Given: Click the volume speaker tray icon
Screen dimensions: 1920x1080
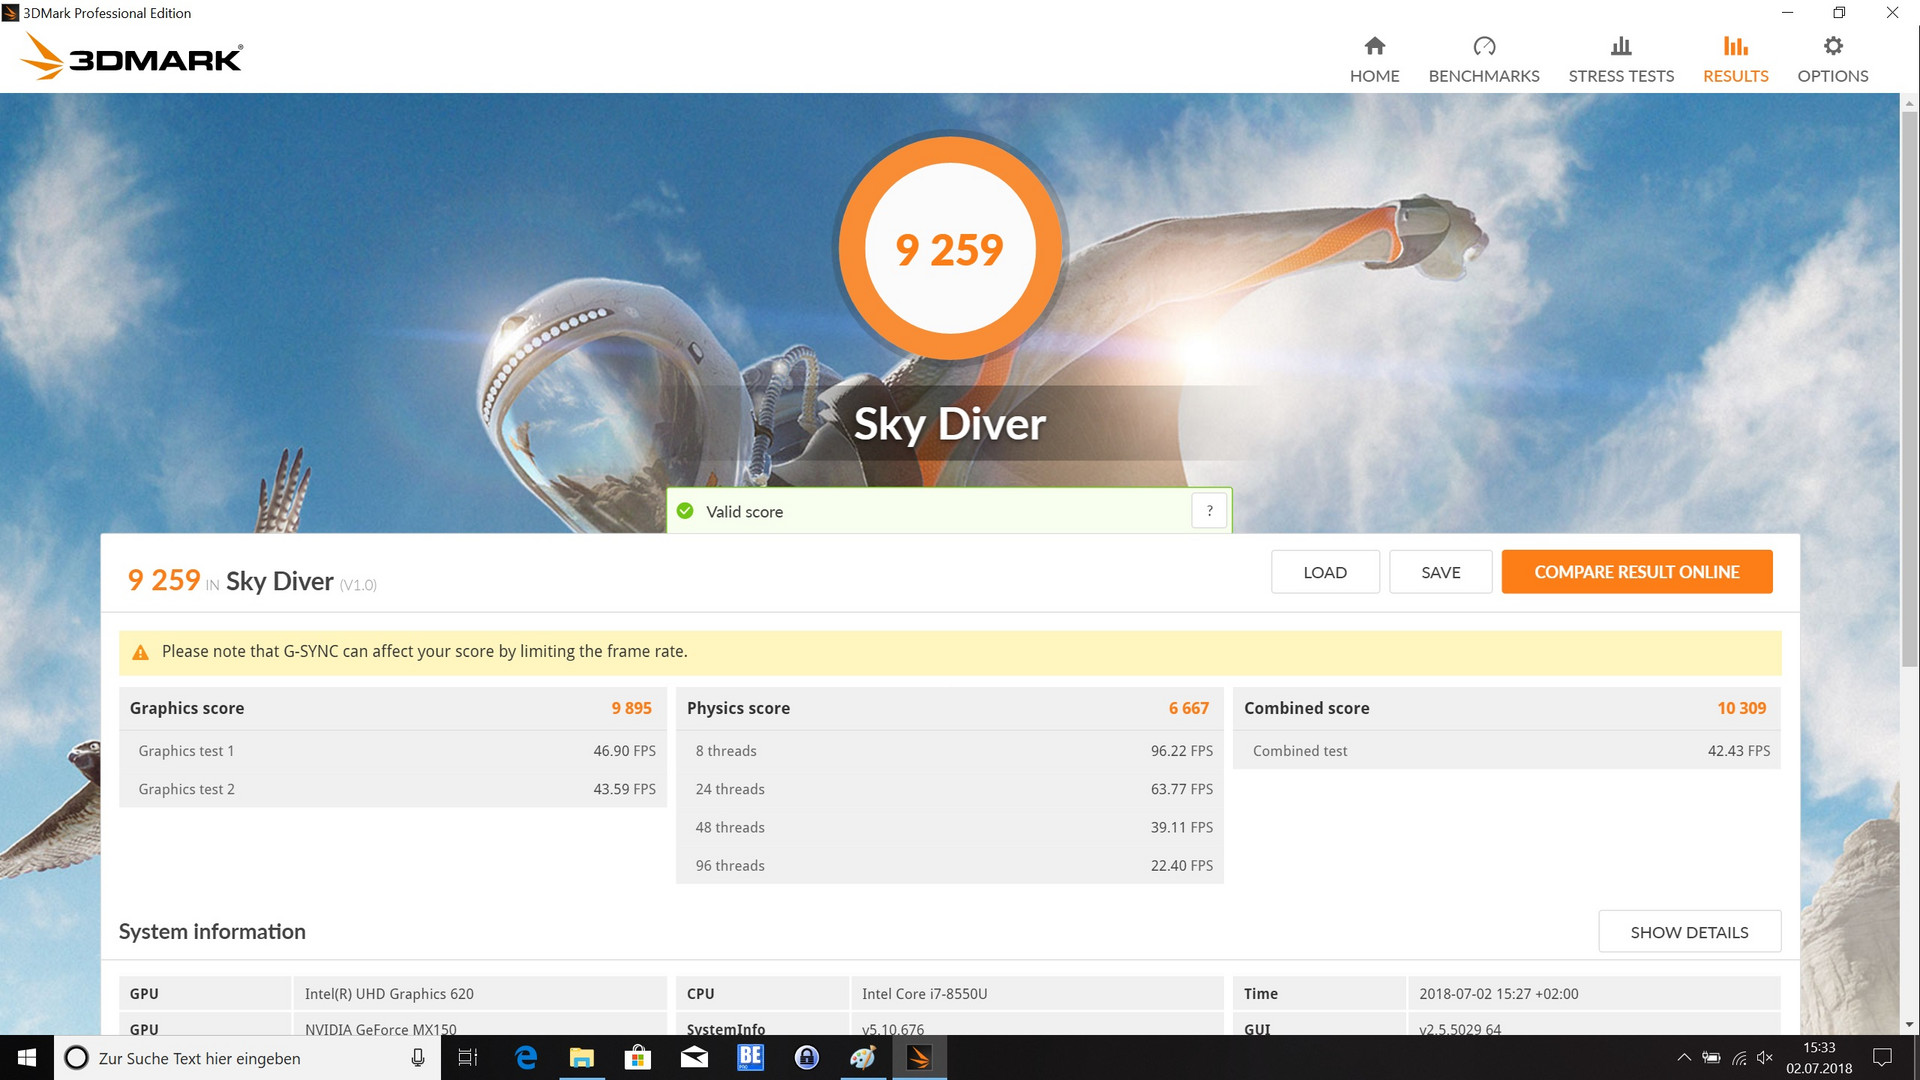Looking at the screenshot, I should tap(1764, 1057).
